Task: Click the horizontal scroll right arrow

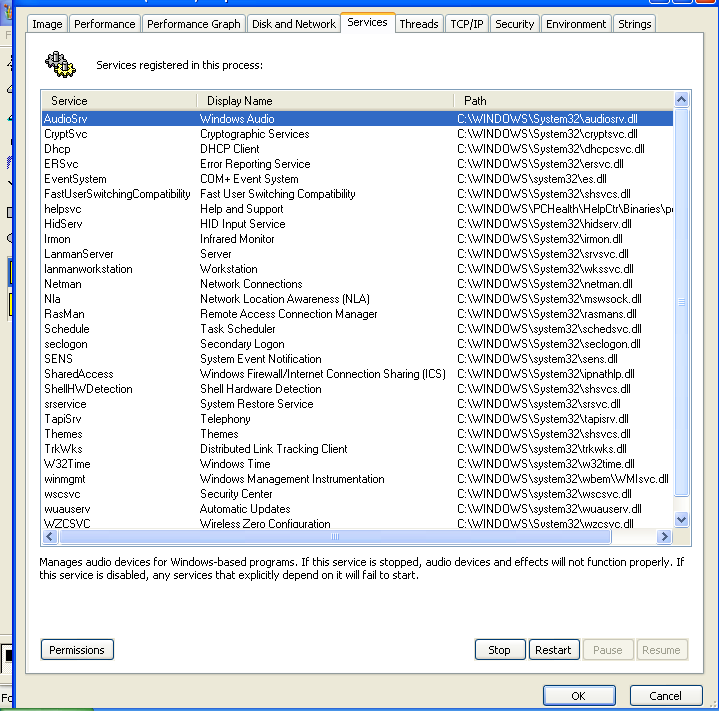Action: tap(664, 536)
